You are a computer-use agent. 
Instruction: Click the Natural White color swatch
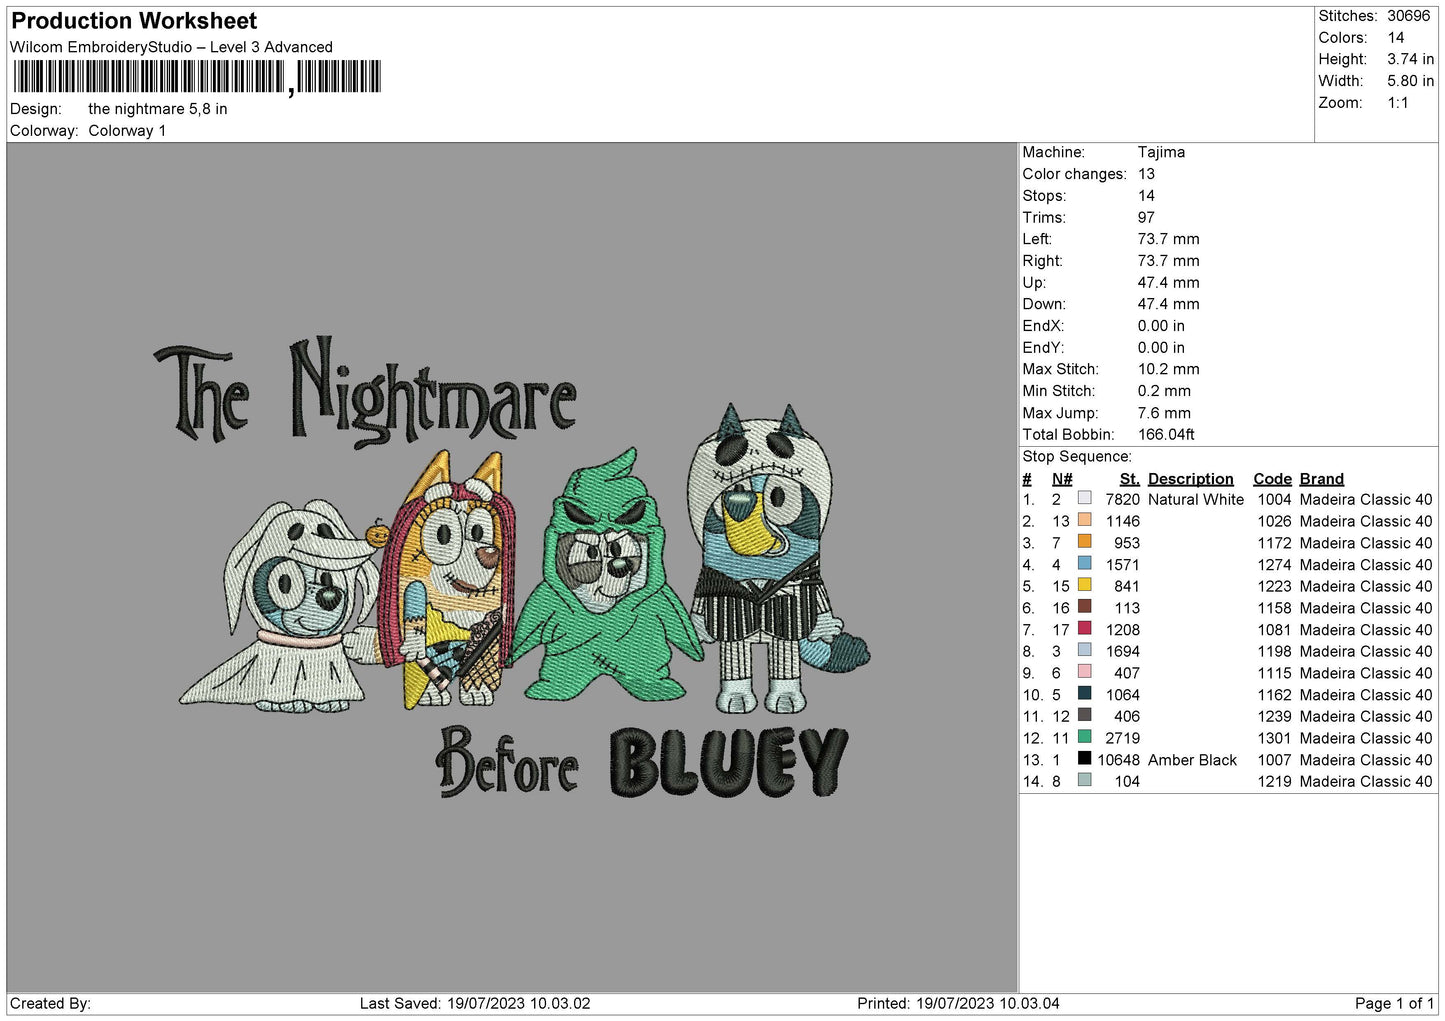point(1084,499)
